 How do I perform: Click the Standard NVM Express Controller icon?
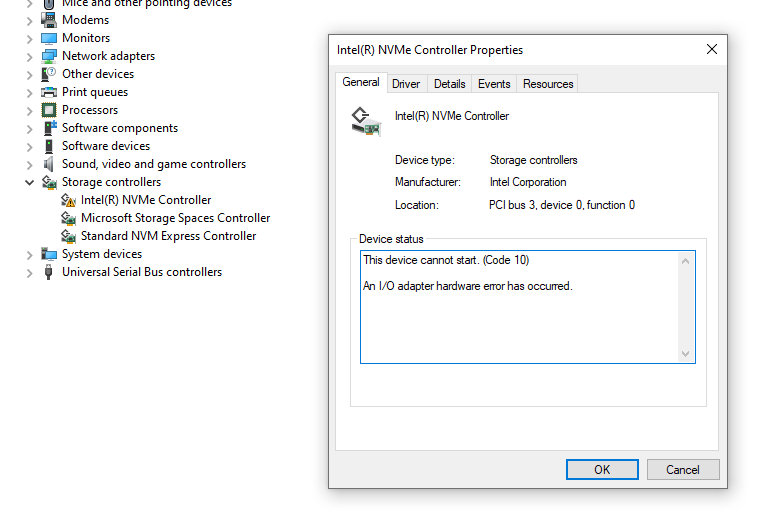(x=68, y=236)
